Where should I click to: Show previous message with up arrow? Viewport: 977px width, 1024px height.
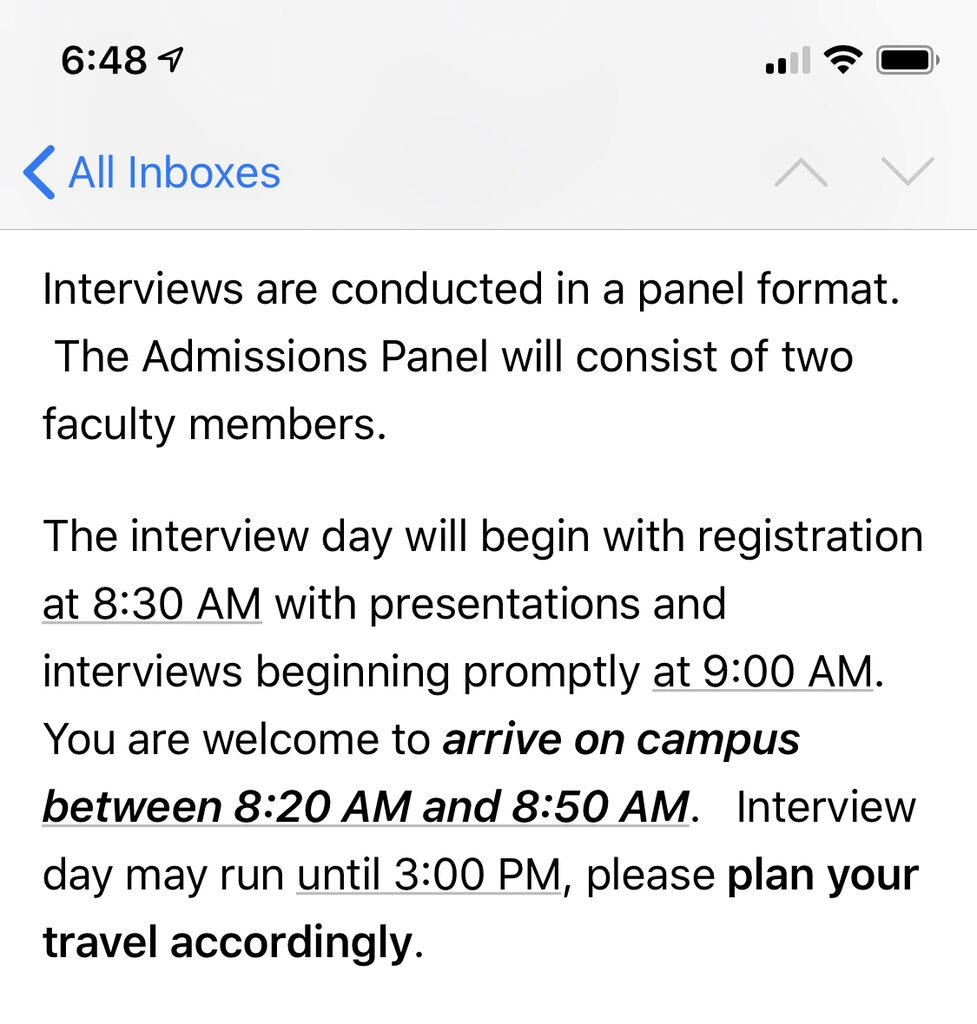pos(801,172)
